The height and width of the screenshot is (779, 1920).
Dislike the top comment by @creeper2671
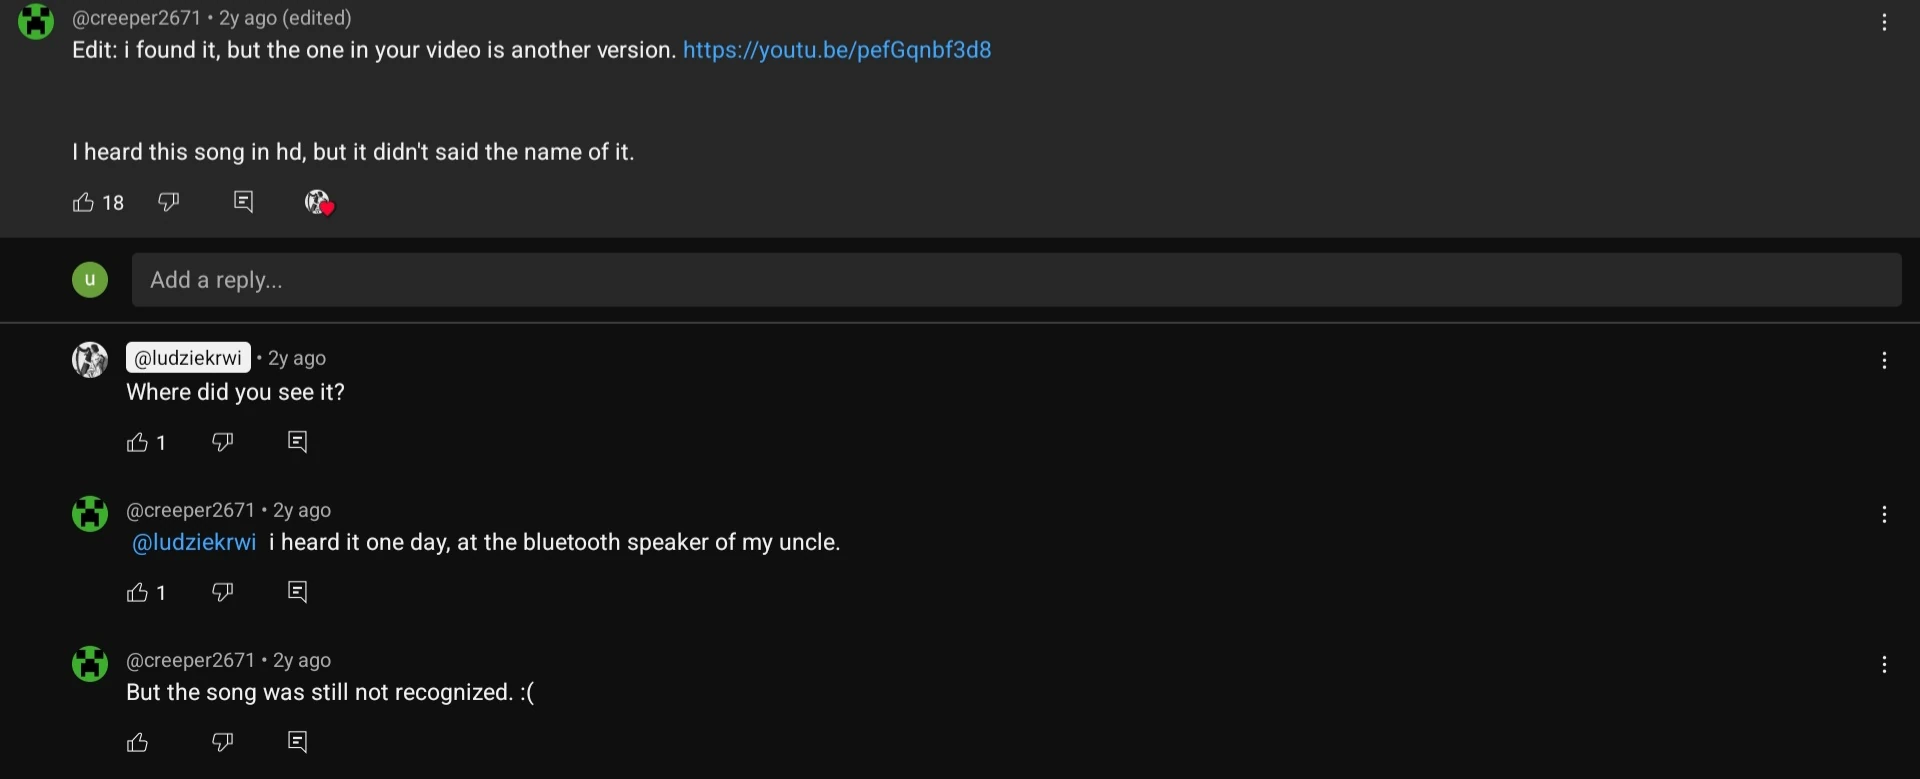coord(169,203)
